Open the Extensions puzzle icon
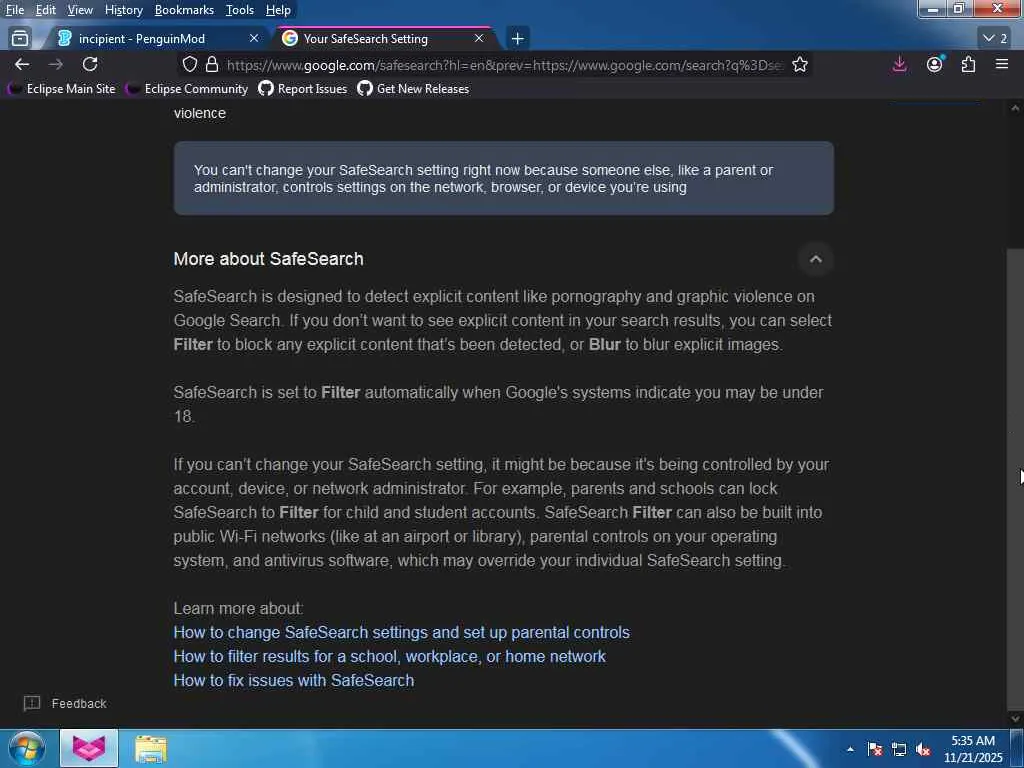The image size is (1024, 768). point(968,64)
